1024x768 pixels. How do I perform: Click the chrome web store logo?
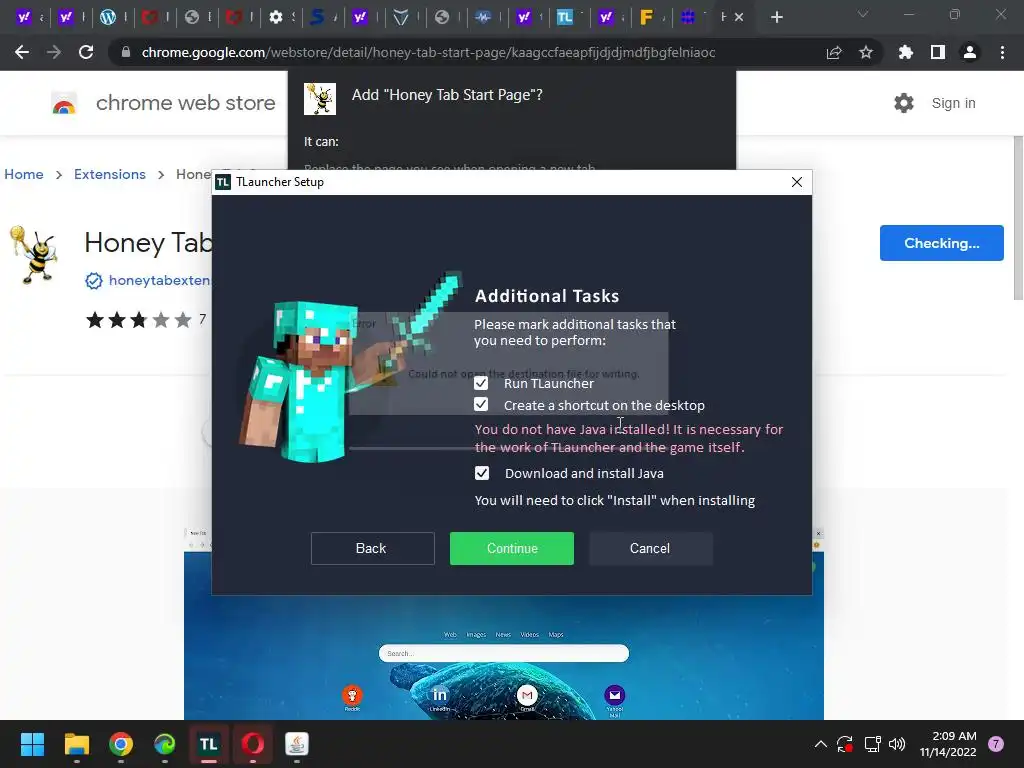click(64, 103)
